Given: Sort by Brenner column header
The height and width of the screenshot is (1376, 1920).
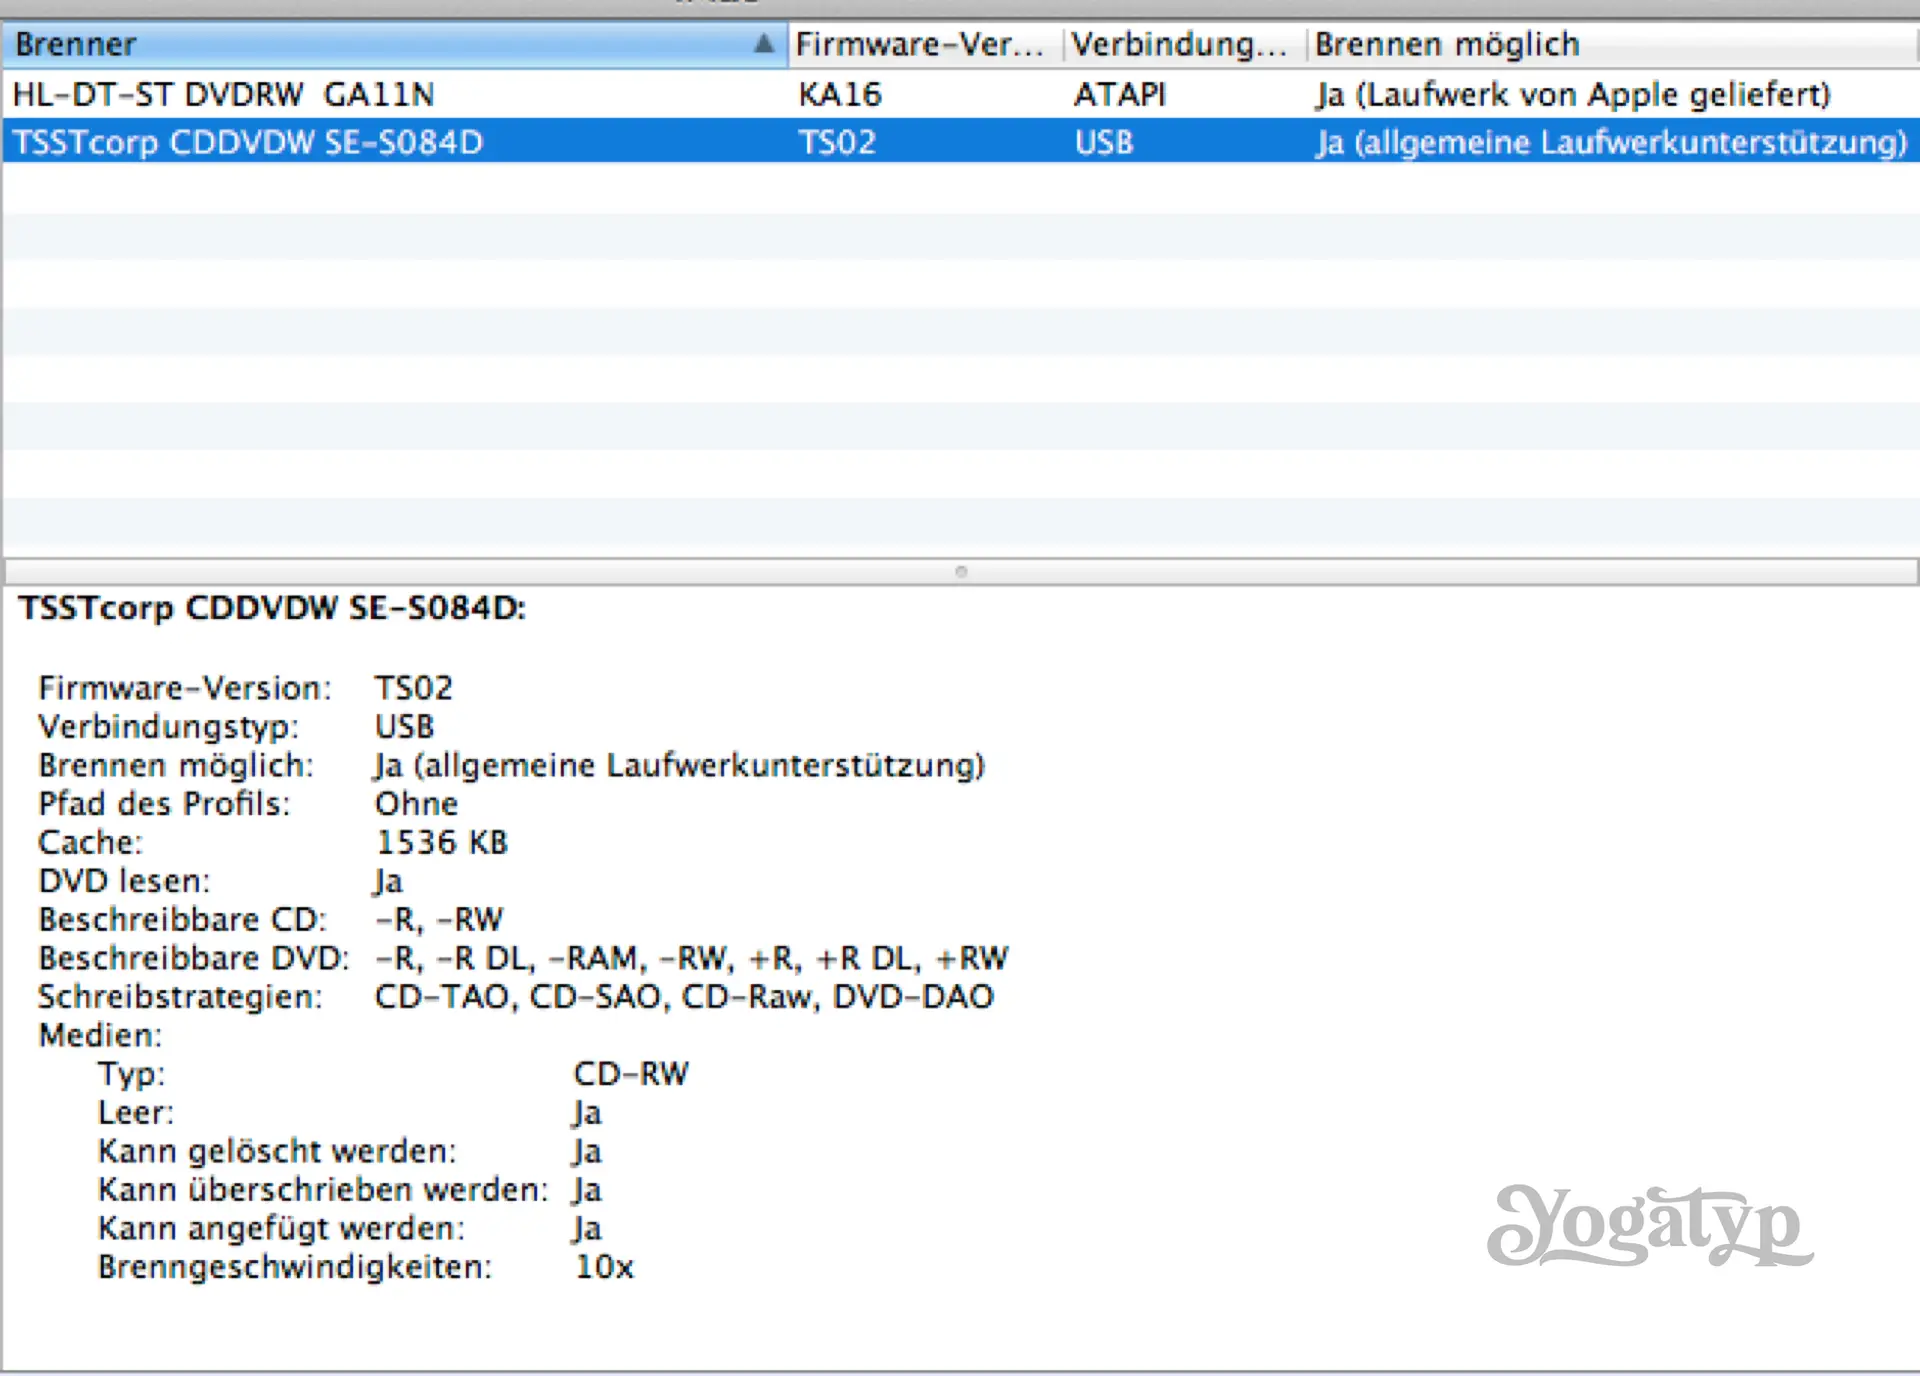Looking at the screenshot, I should [x=380, y=44].
